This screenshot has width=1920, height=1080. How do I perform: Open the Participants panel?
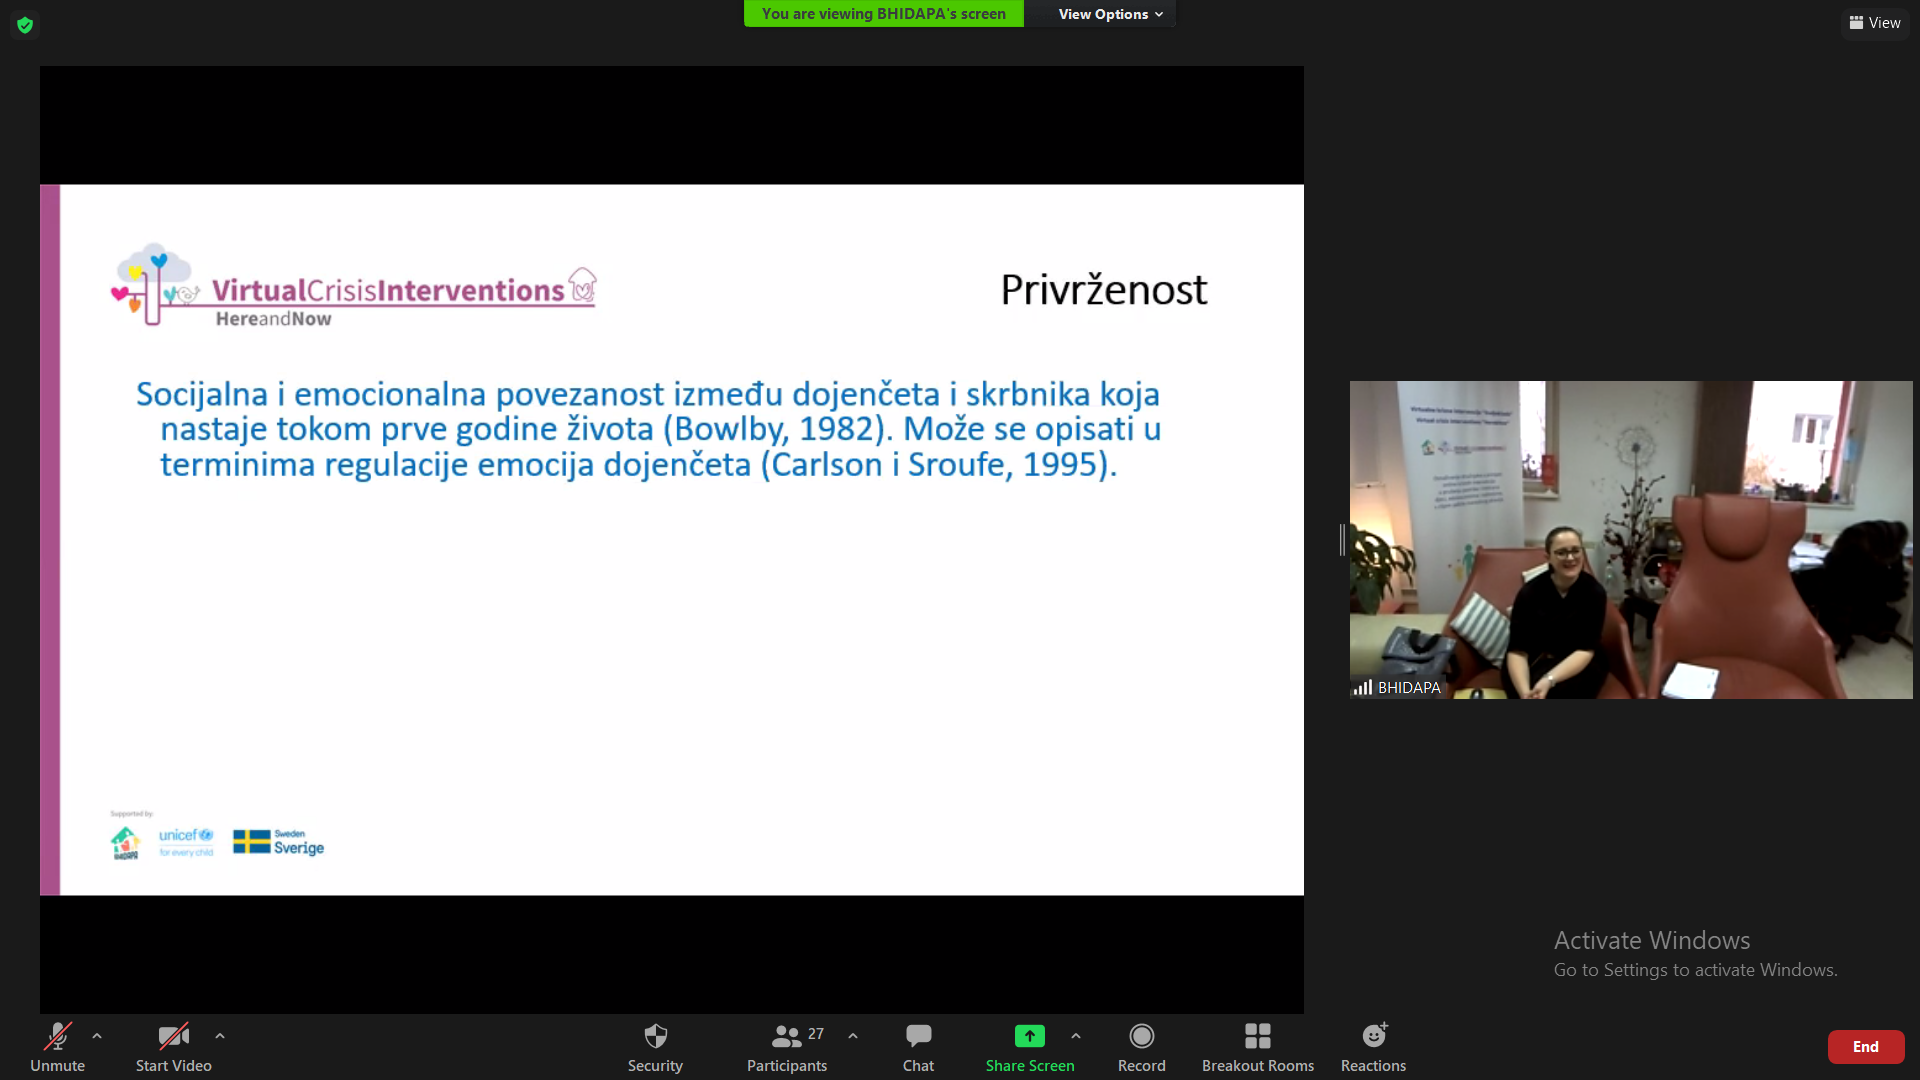787,1046
